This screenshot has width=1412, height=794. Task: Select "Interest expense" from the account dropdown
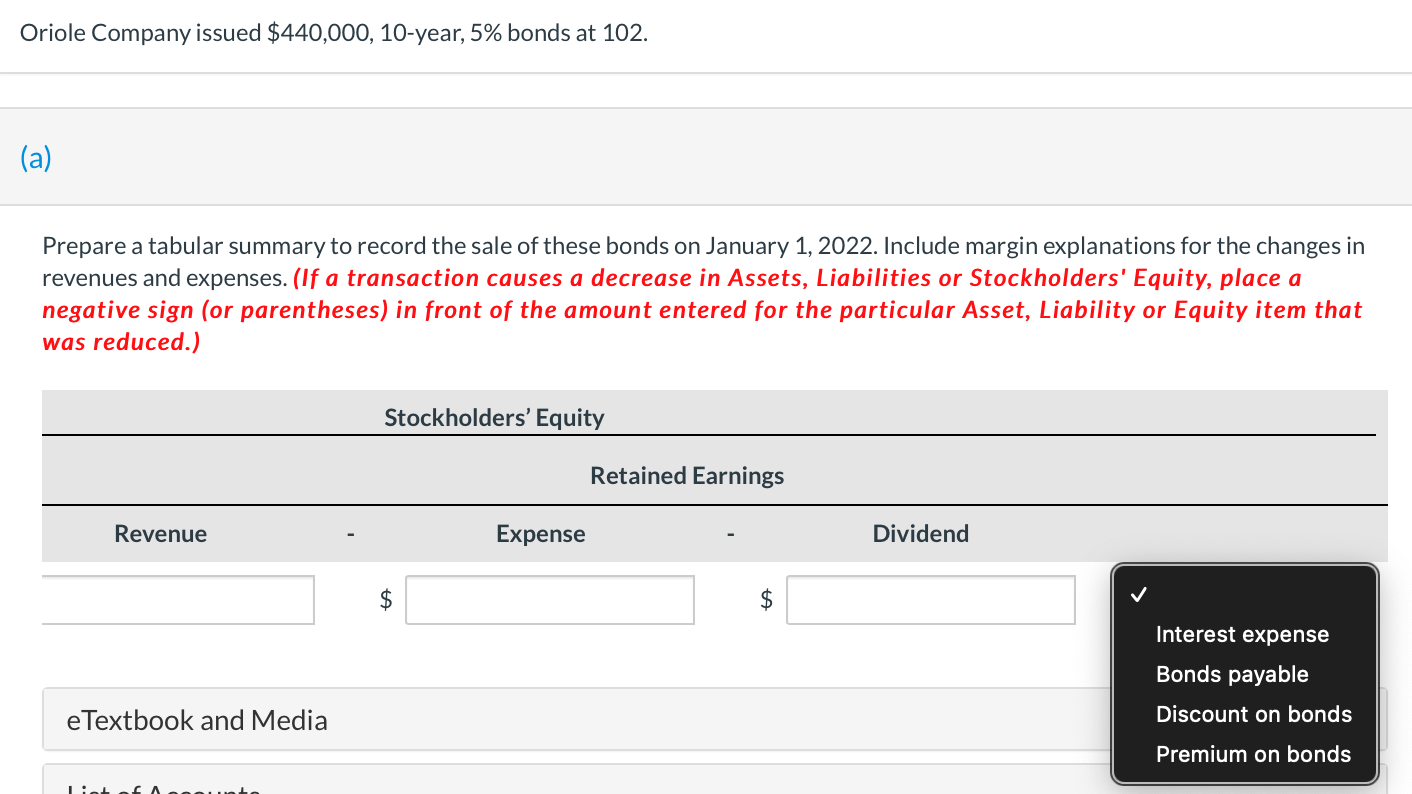[1242, 634]
